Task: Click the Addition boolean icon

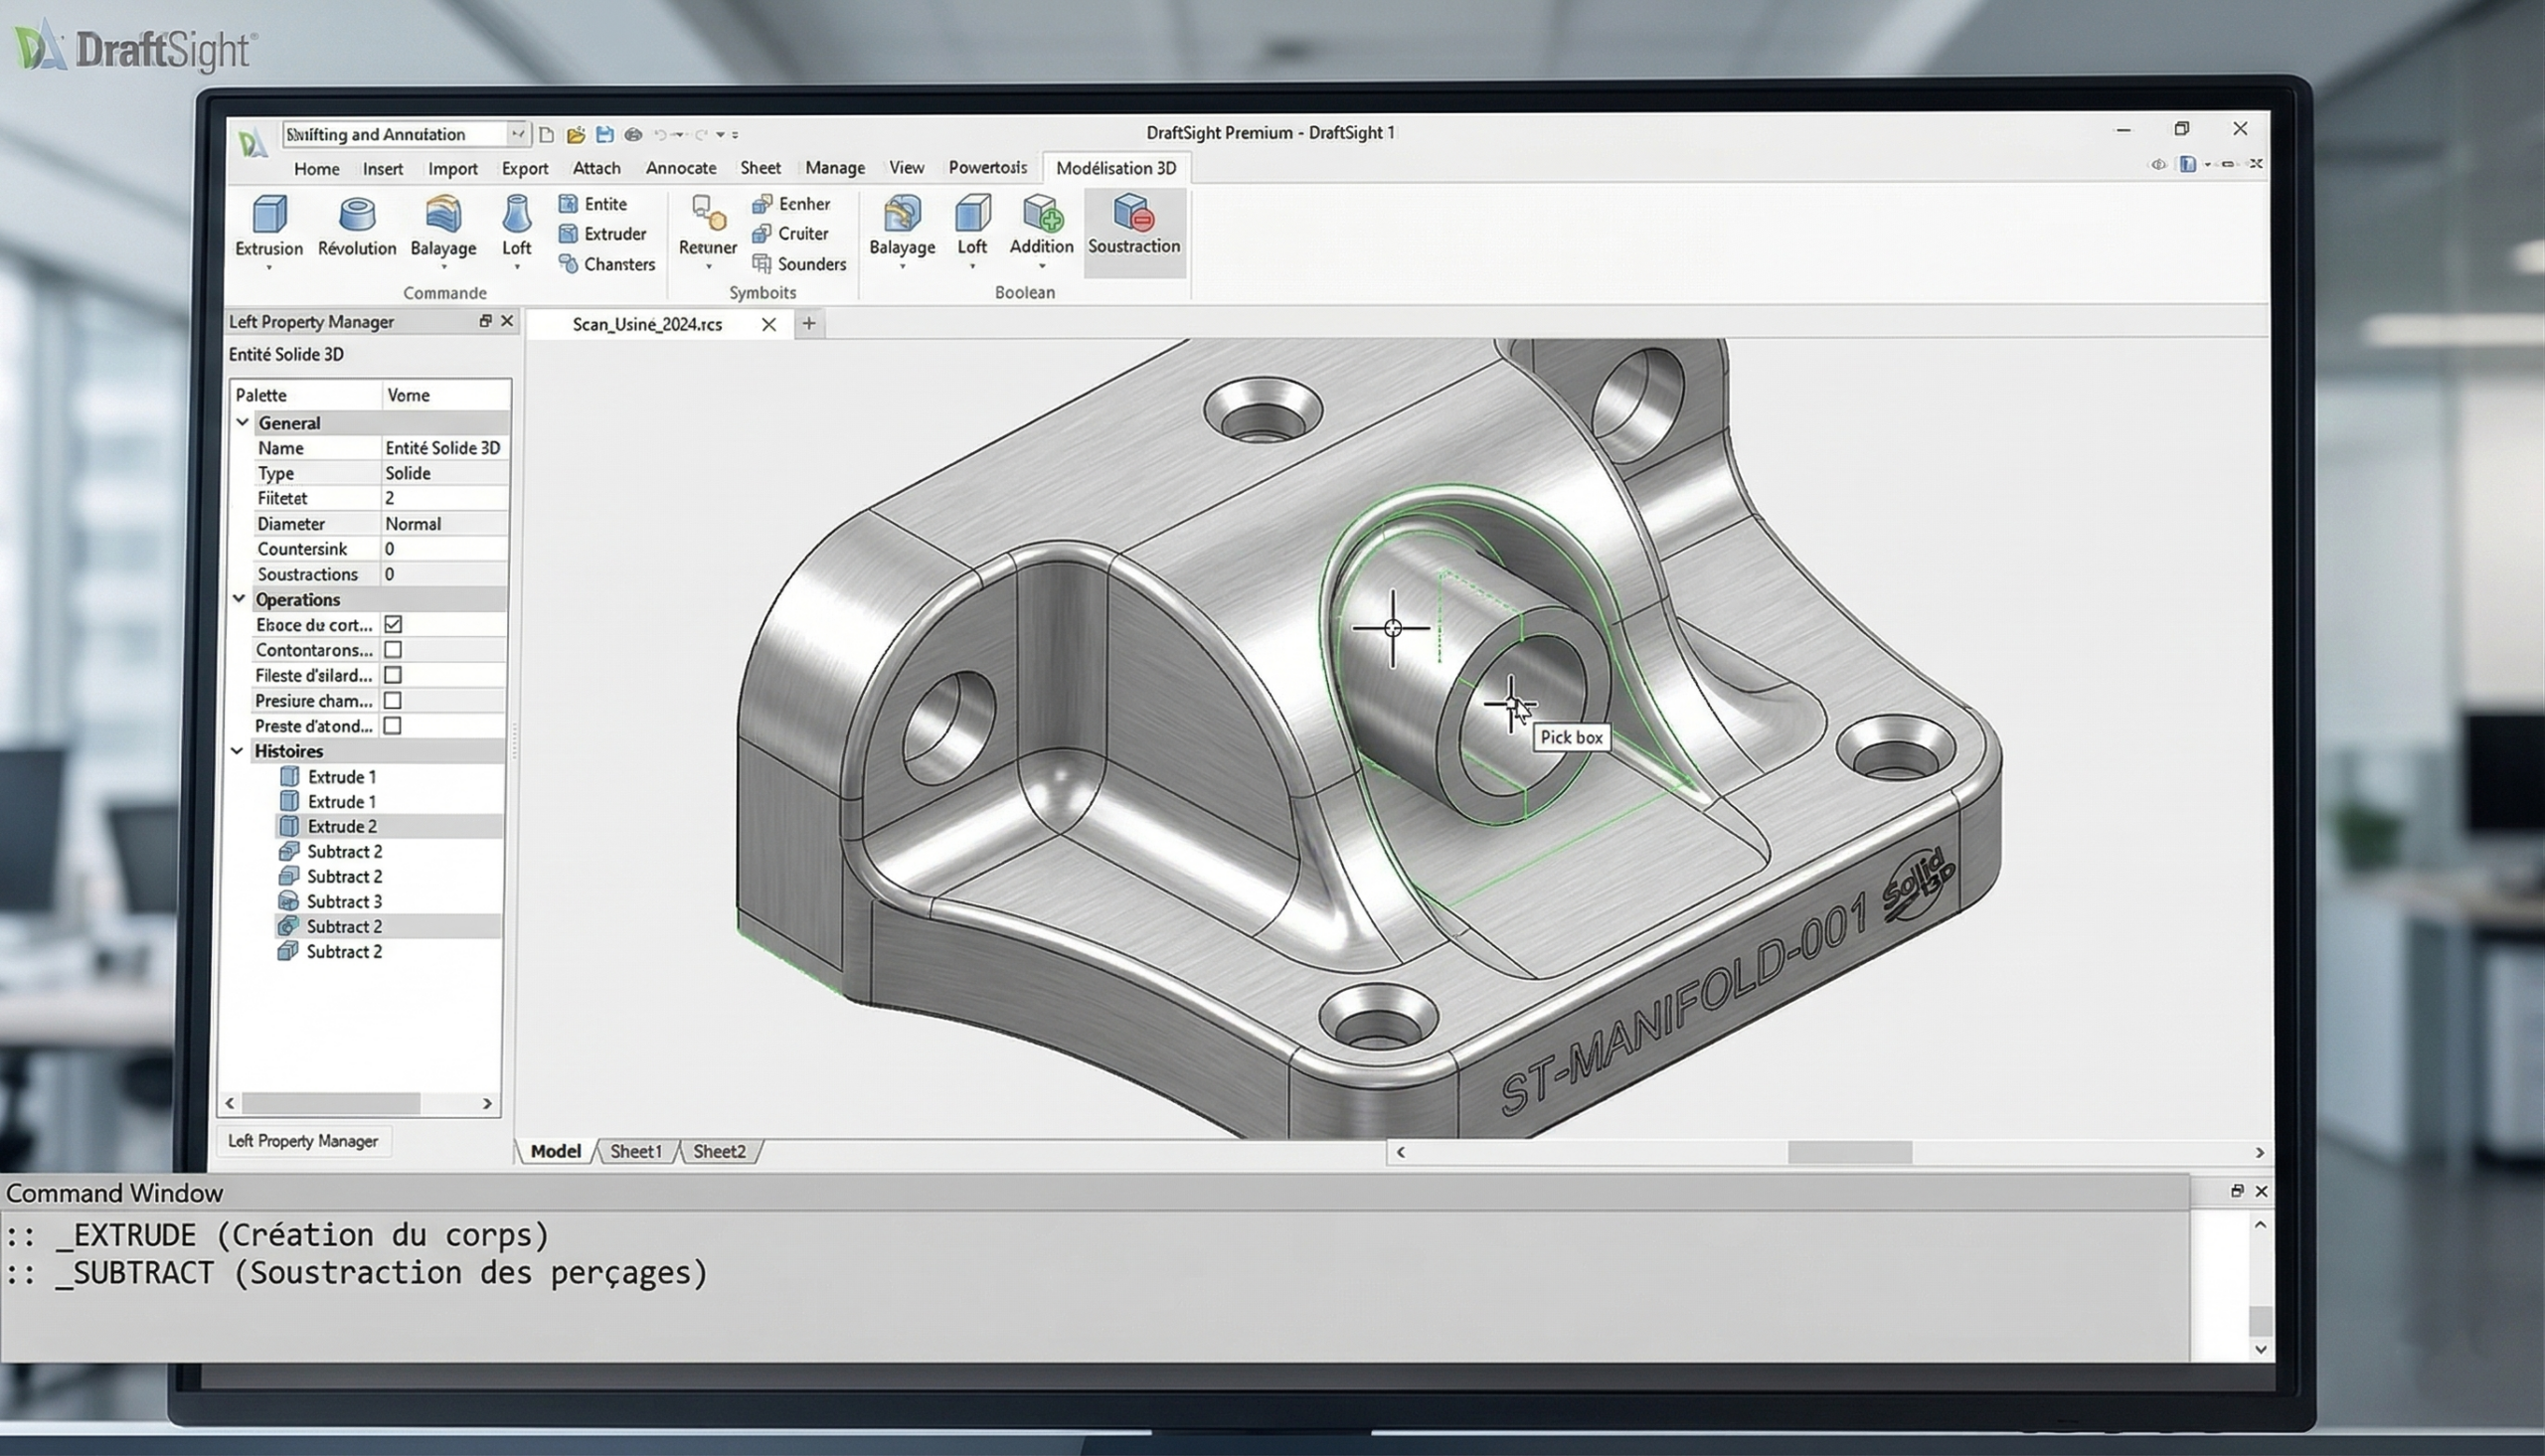Action: tap(1041, 214)
